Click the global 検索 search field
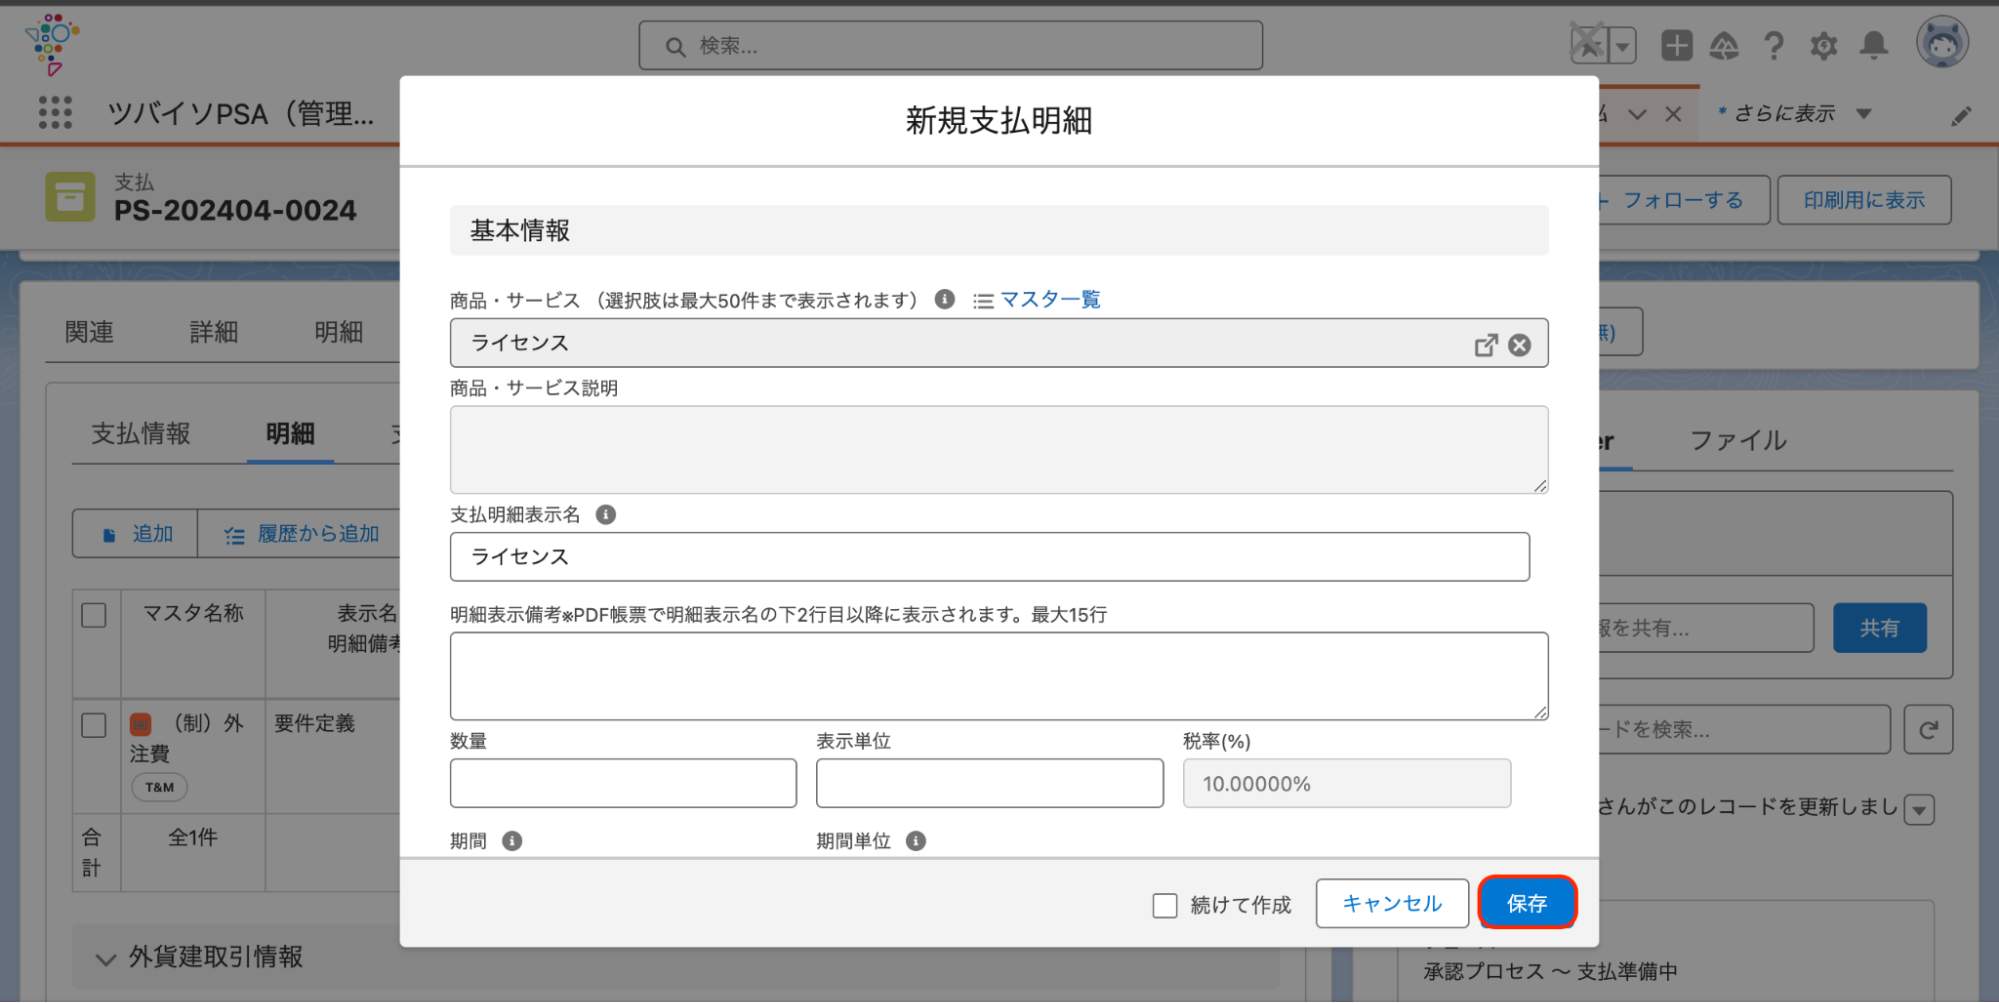The width and height of the screenshot is (1999, 1003). (950, 46)
